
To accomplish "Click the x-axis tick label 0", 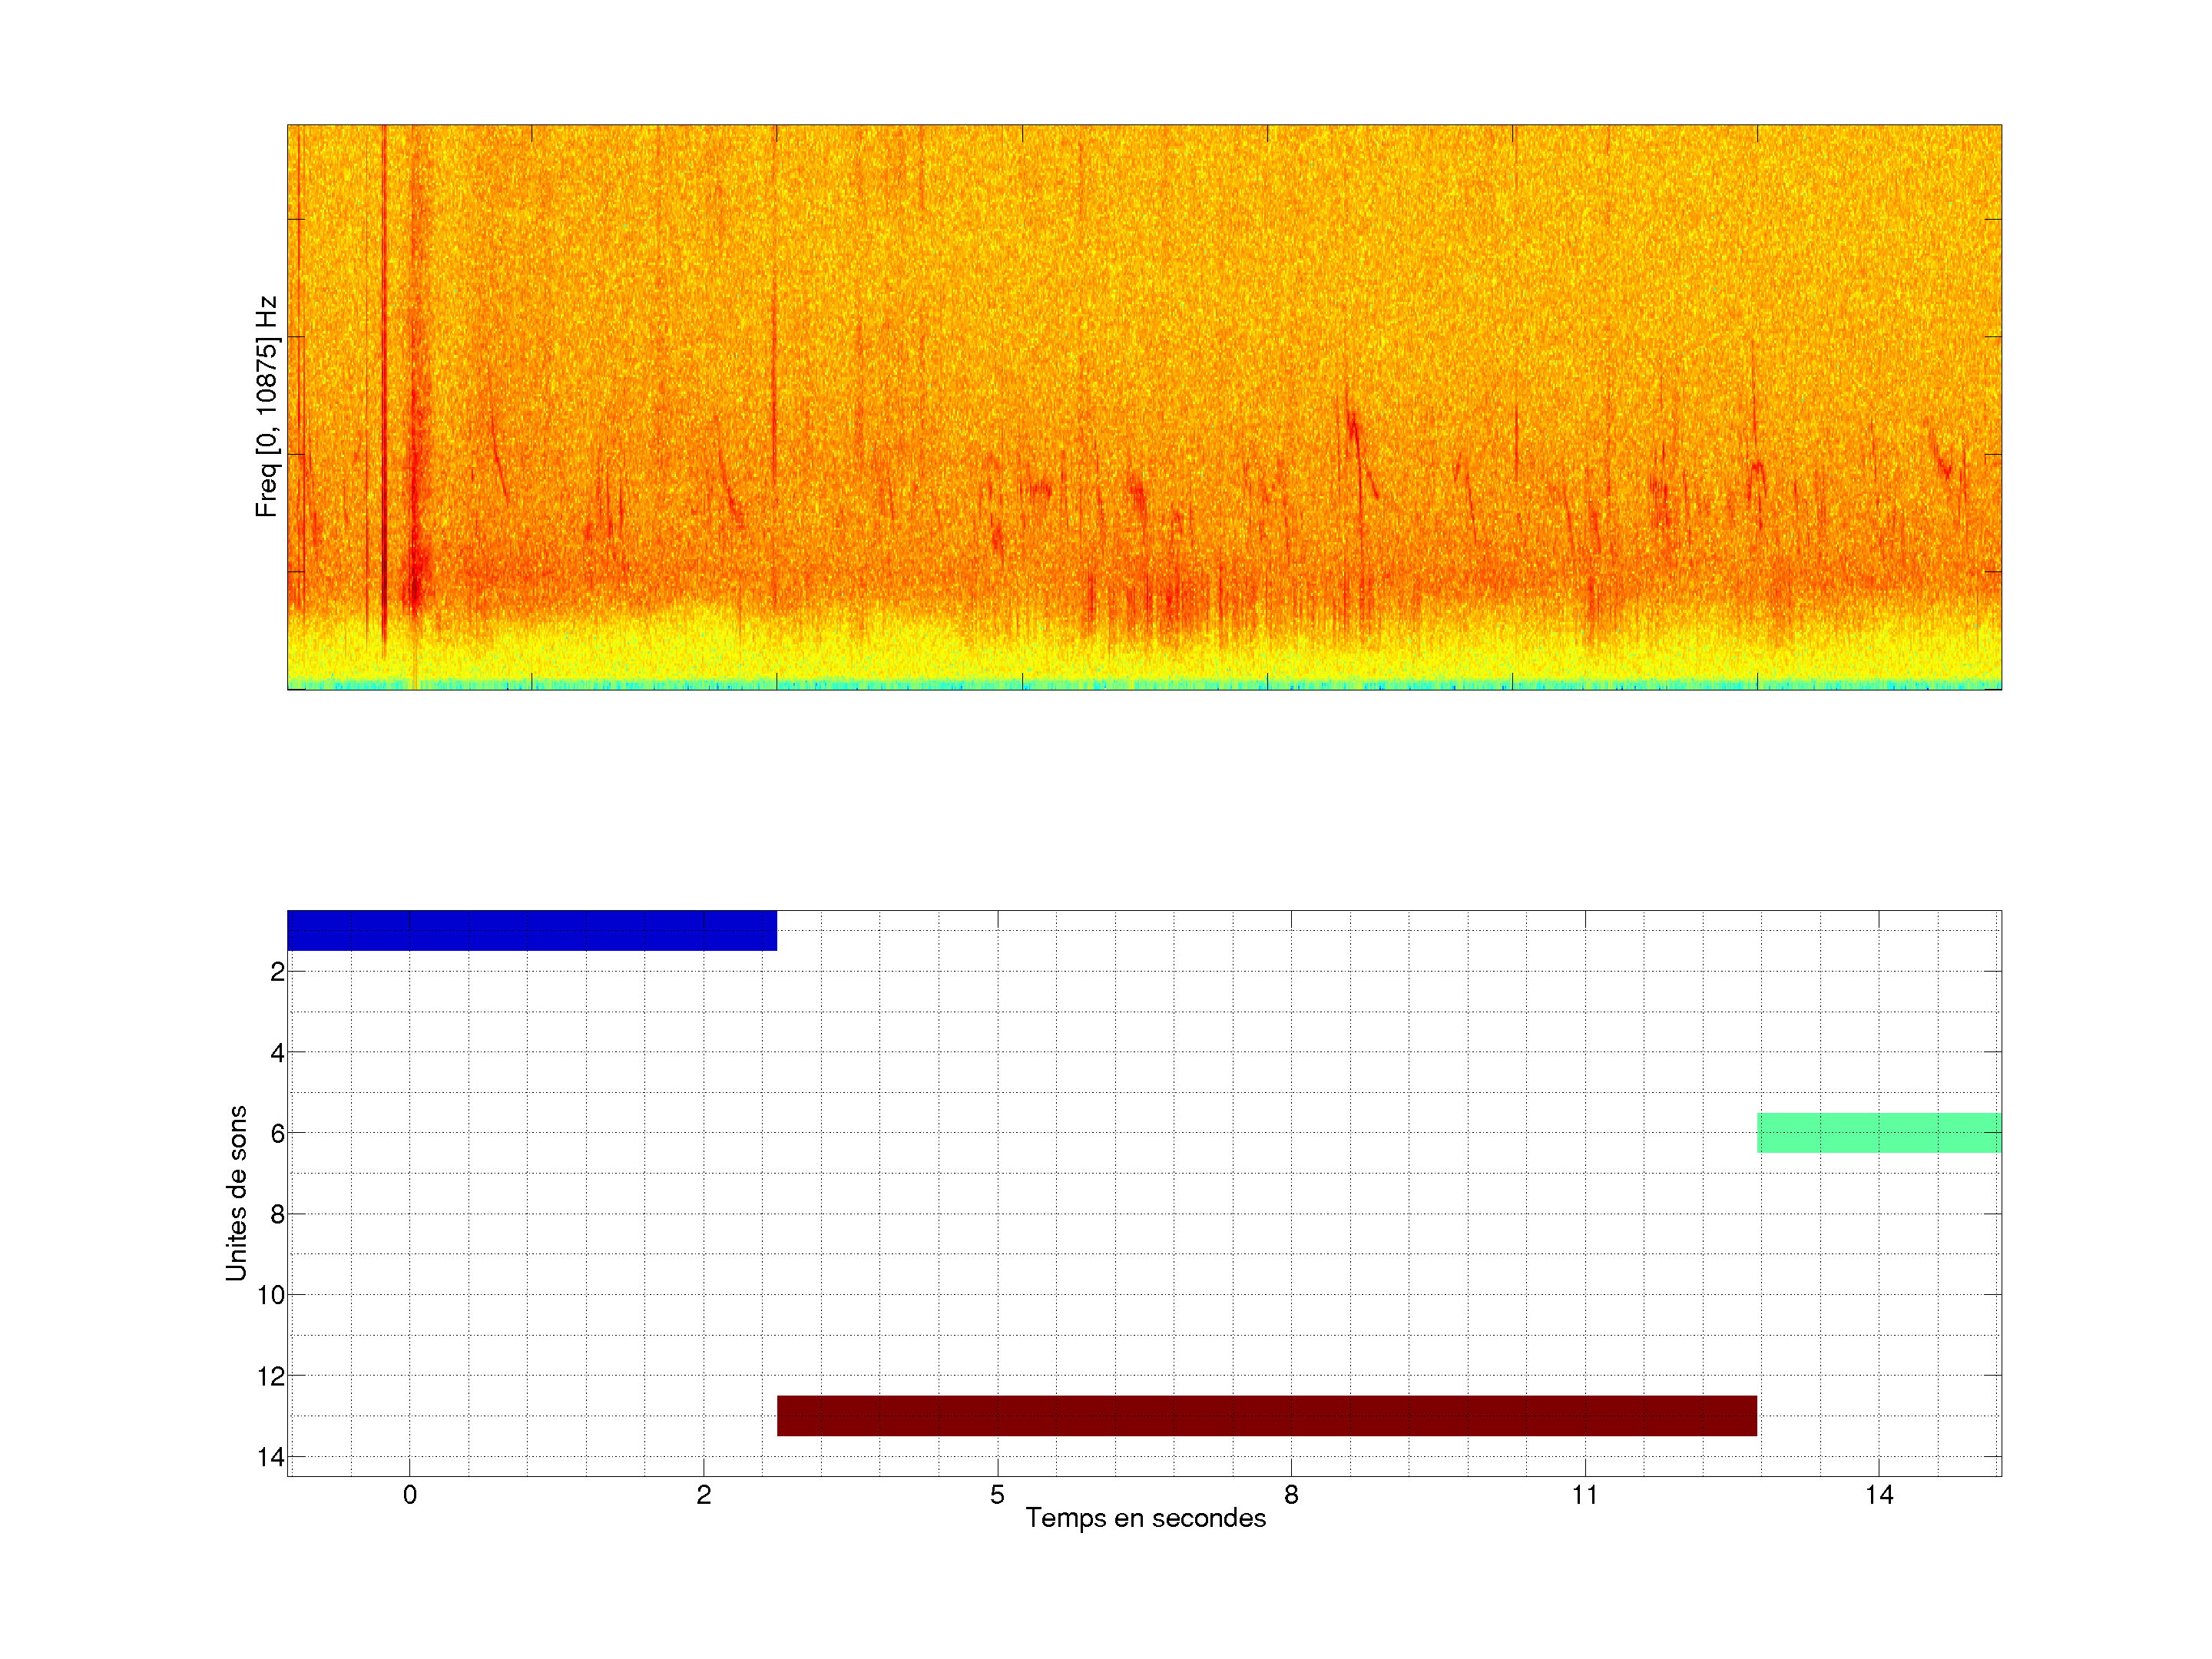I will pos(409,1495).
